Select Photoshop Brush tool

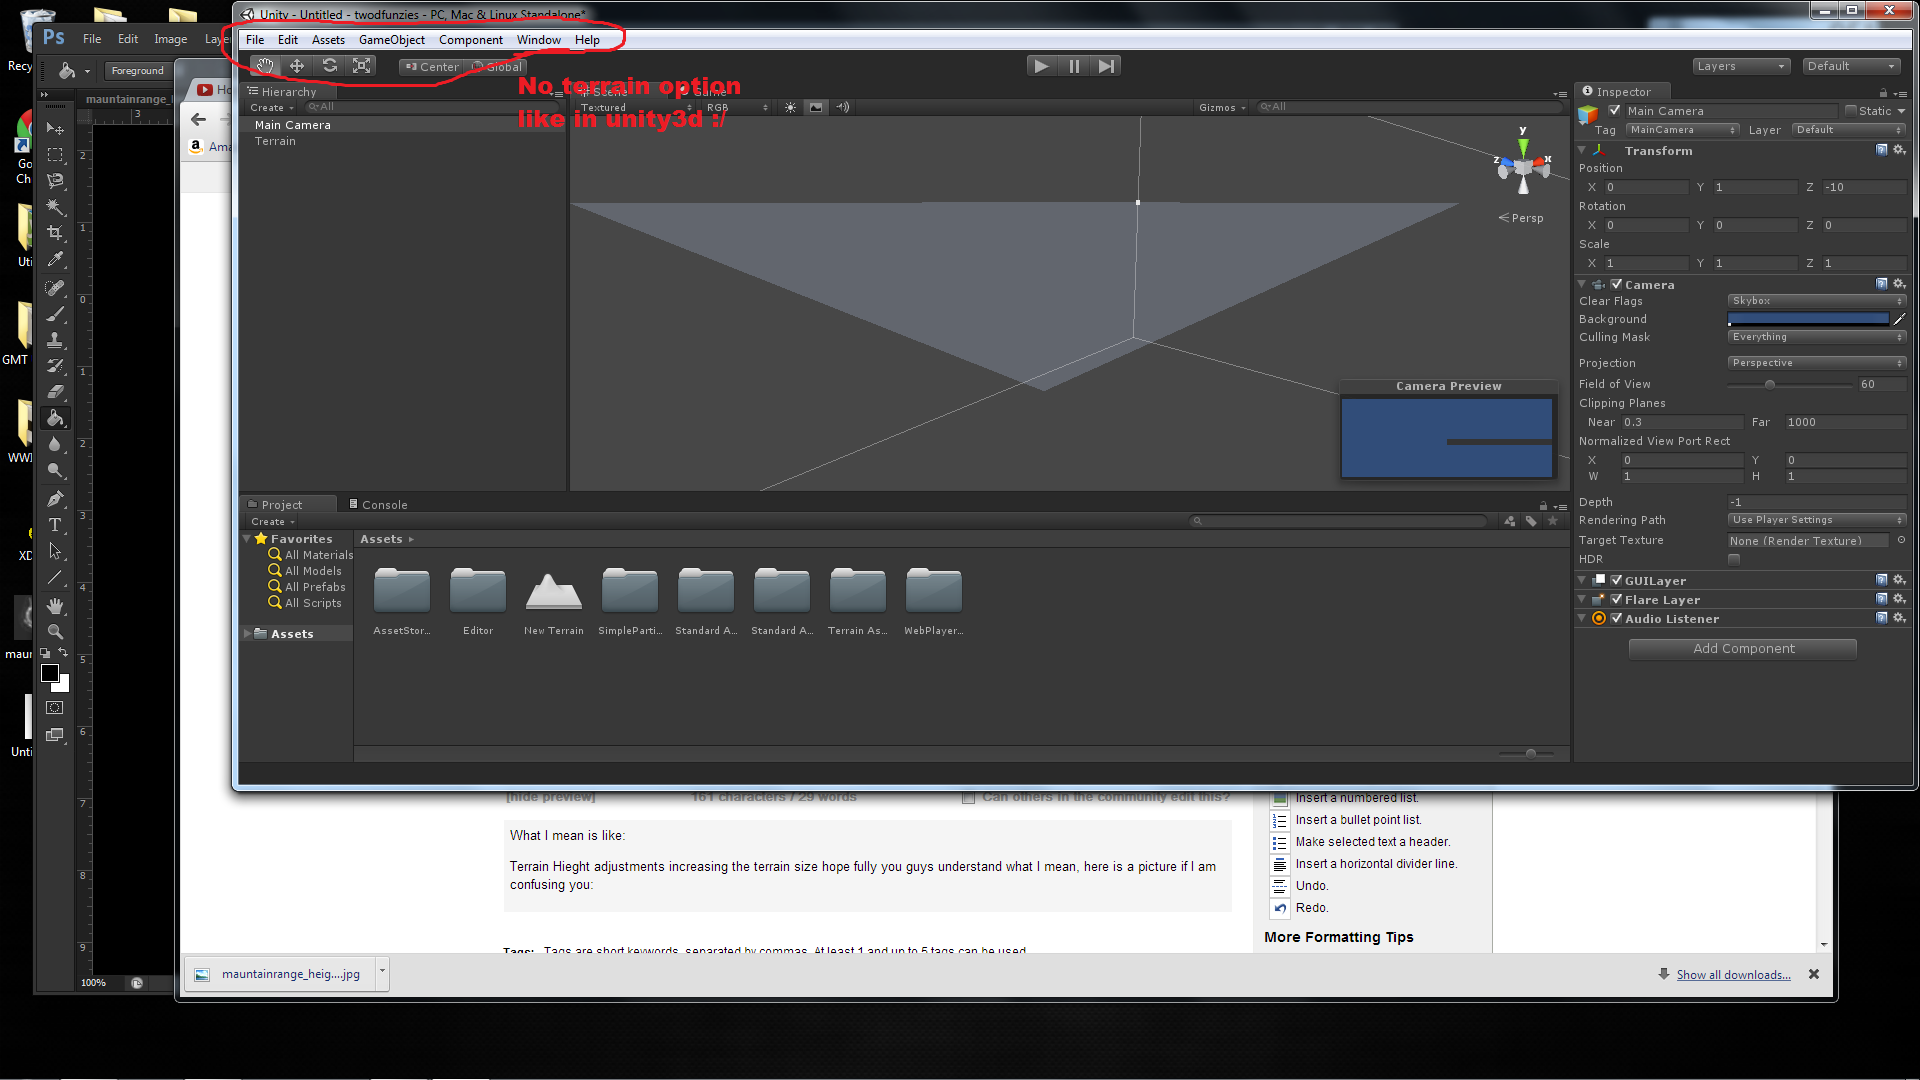point(55,314)
